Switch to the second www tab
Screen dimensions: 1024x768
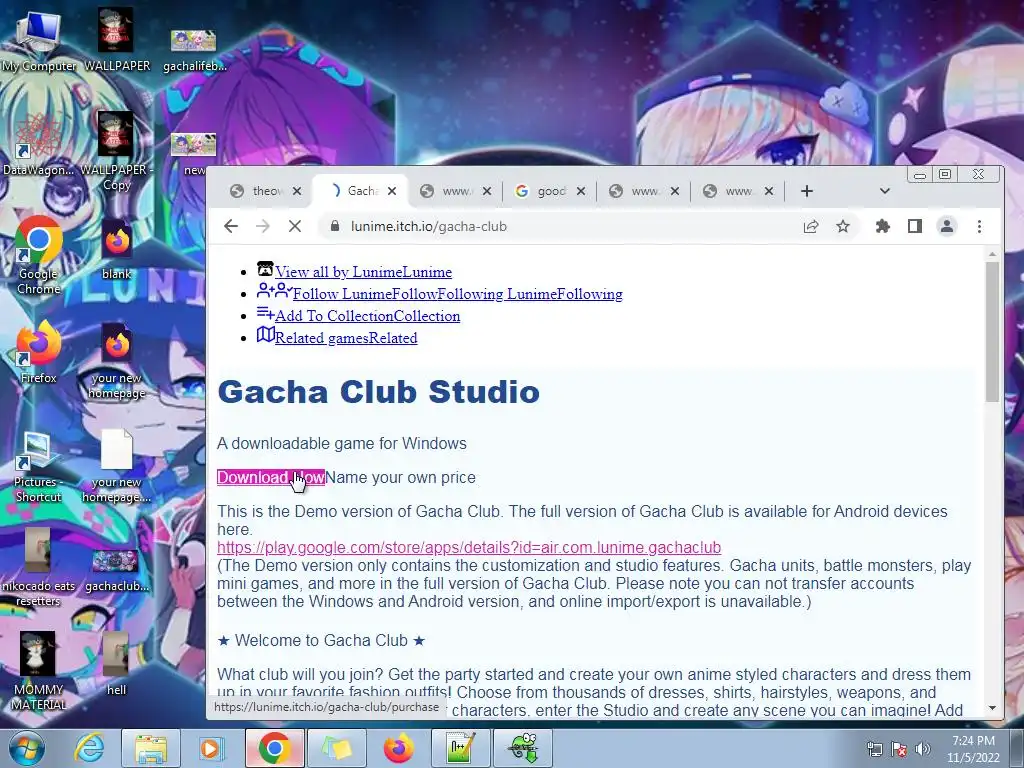[643, 191]
